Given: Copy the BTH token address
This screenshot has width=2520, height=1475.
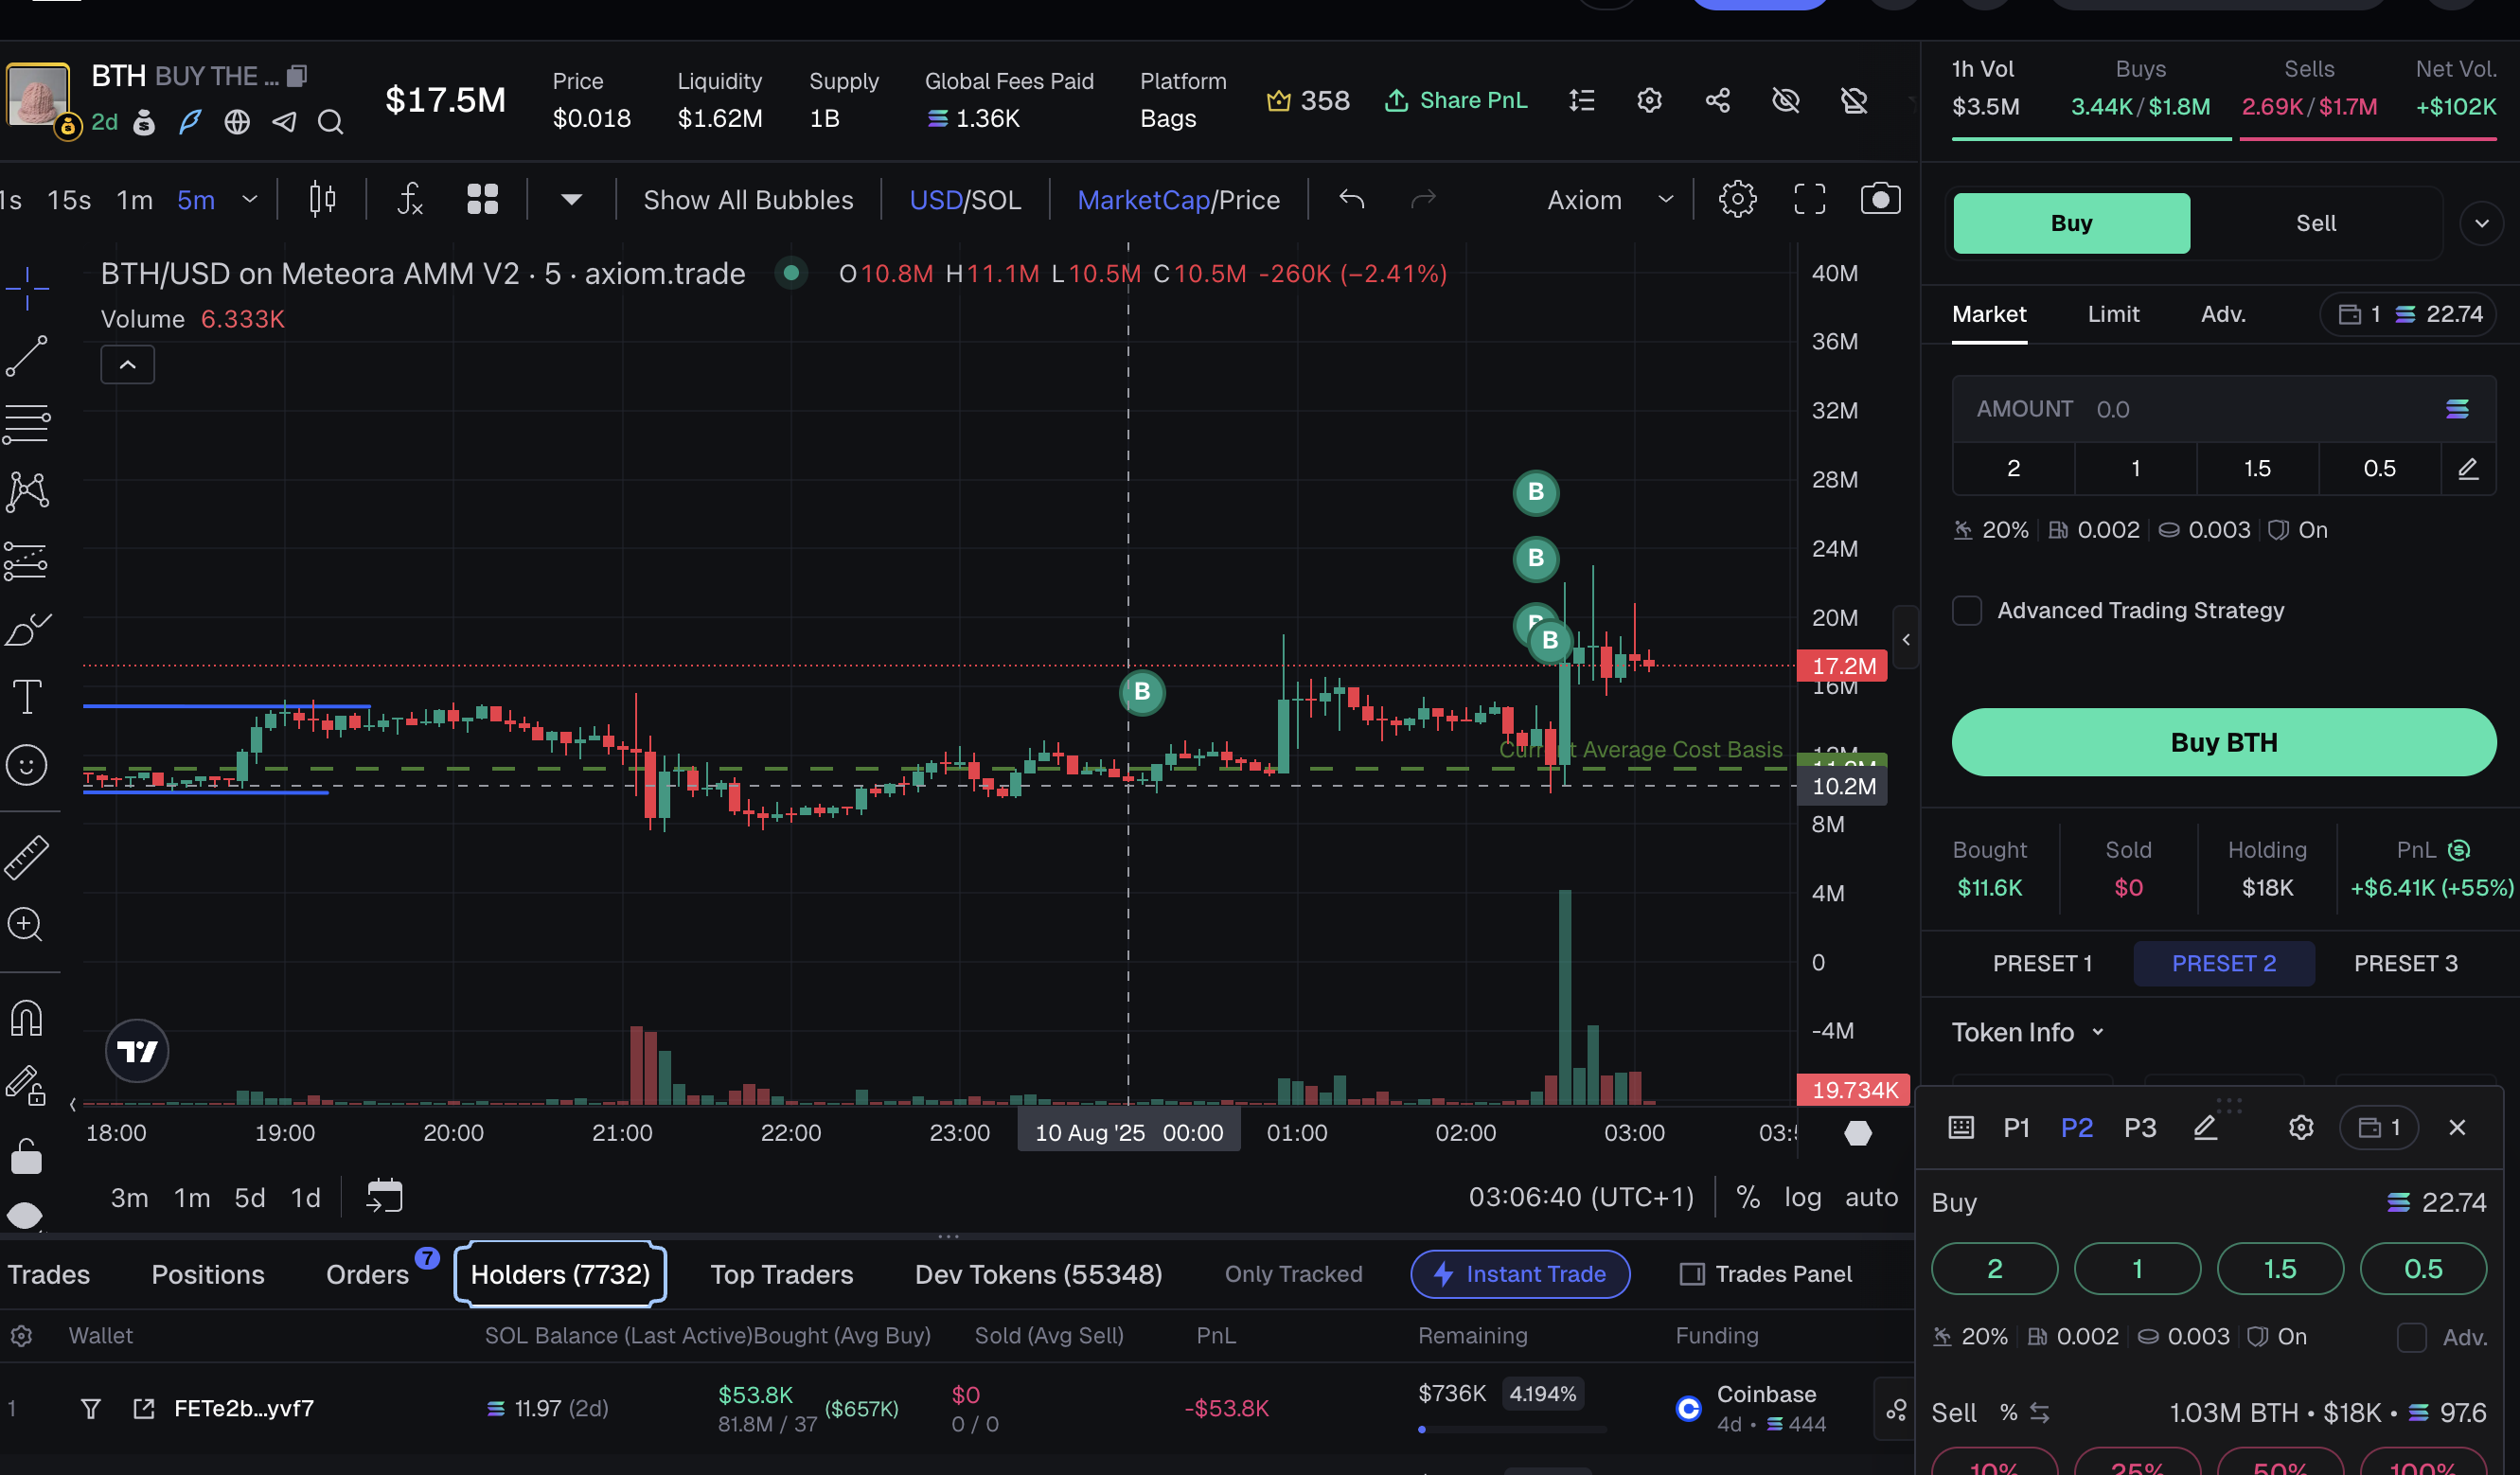Looking at the screenshot, I should tap(297, 76).
